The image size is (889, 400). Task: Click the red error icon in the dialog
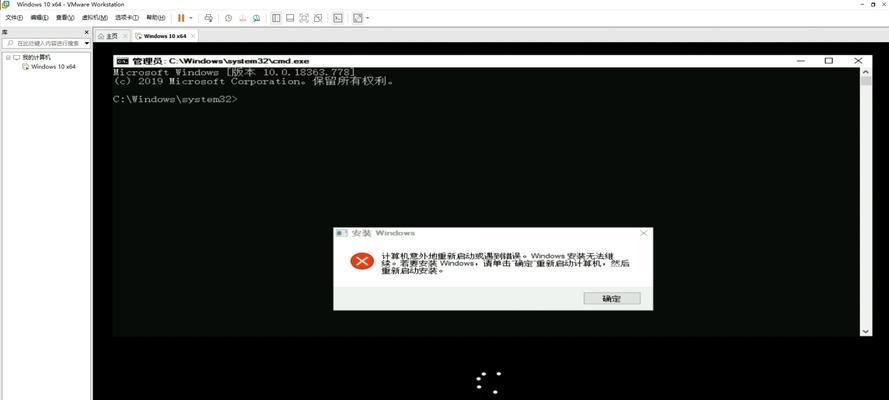click(362, 261)
